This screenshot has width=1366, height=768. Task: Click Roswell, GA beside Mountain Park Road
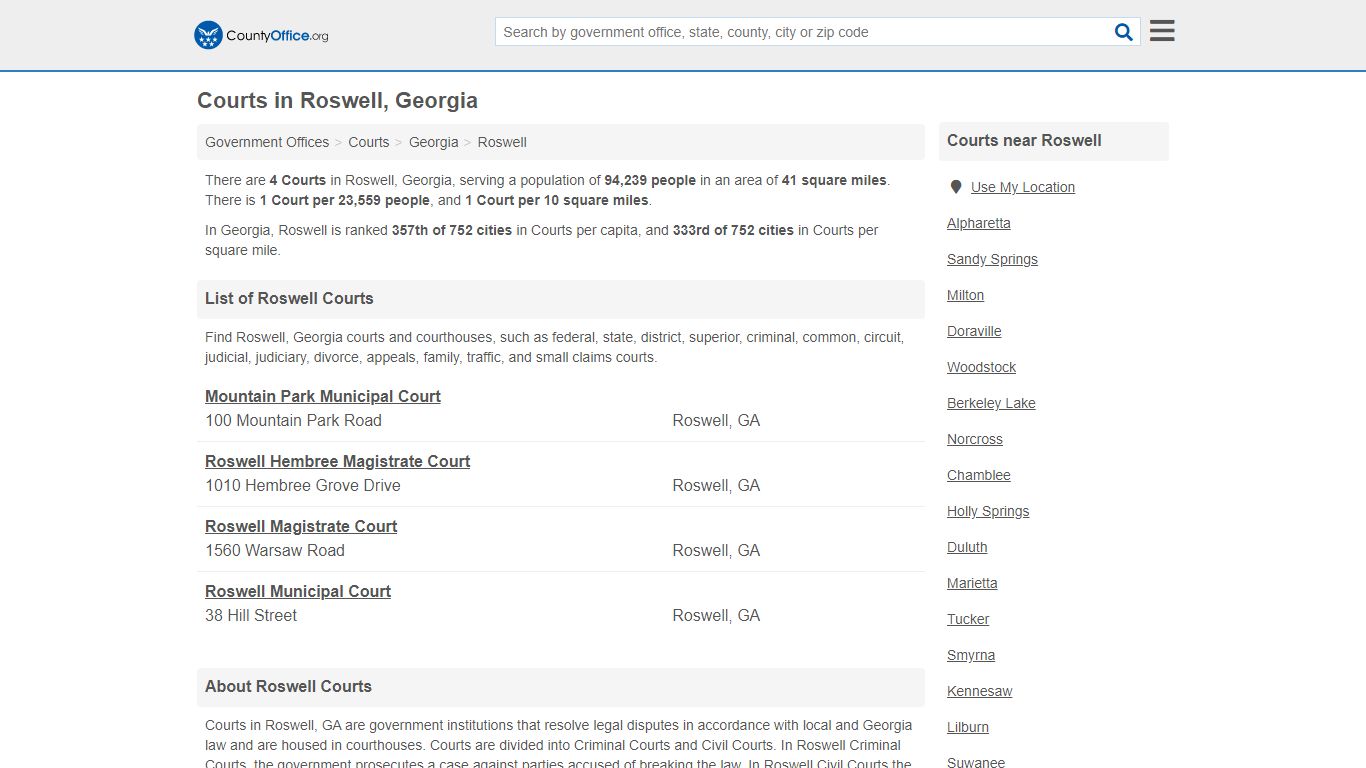point(716,420)
